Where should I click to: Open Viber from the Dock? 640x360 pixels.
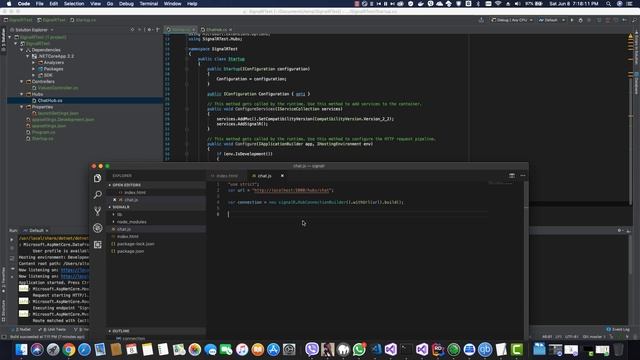(x=312, y=349)
